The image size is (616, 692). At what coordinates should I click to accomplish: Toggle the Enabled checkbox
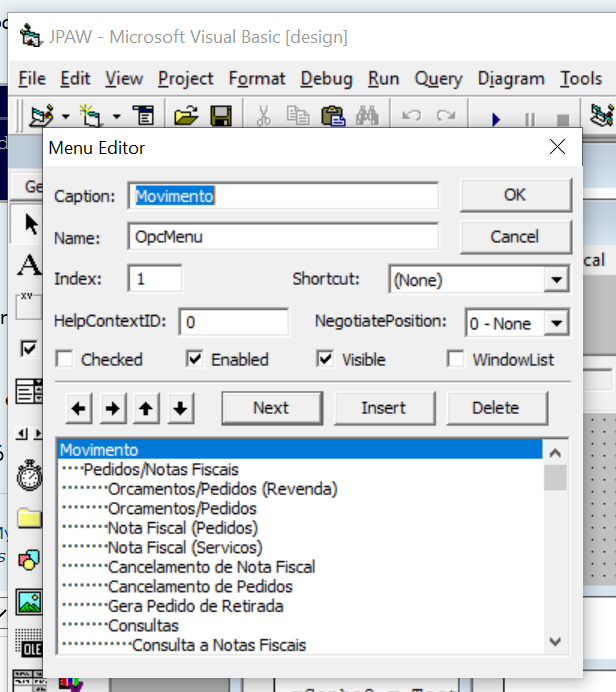[195, 359]
